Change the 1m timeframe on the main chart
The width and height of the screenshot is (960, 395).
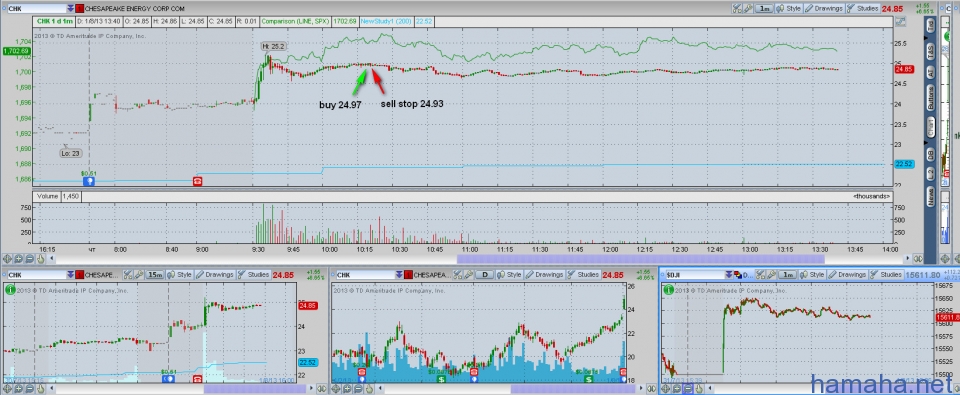[x=764, y=9]
